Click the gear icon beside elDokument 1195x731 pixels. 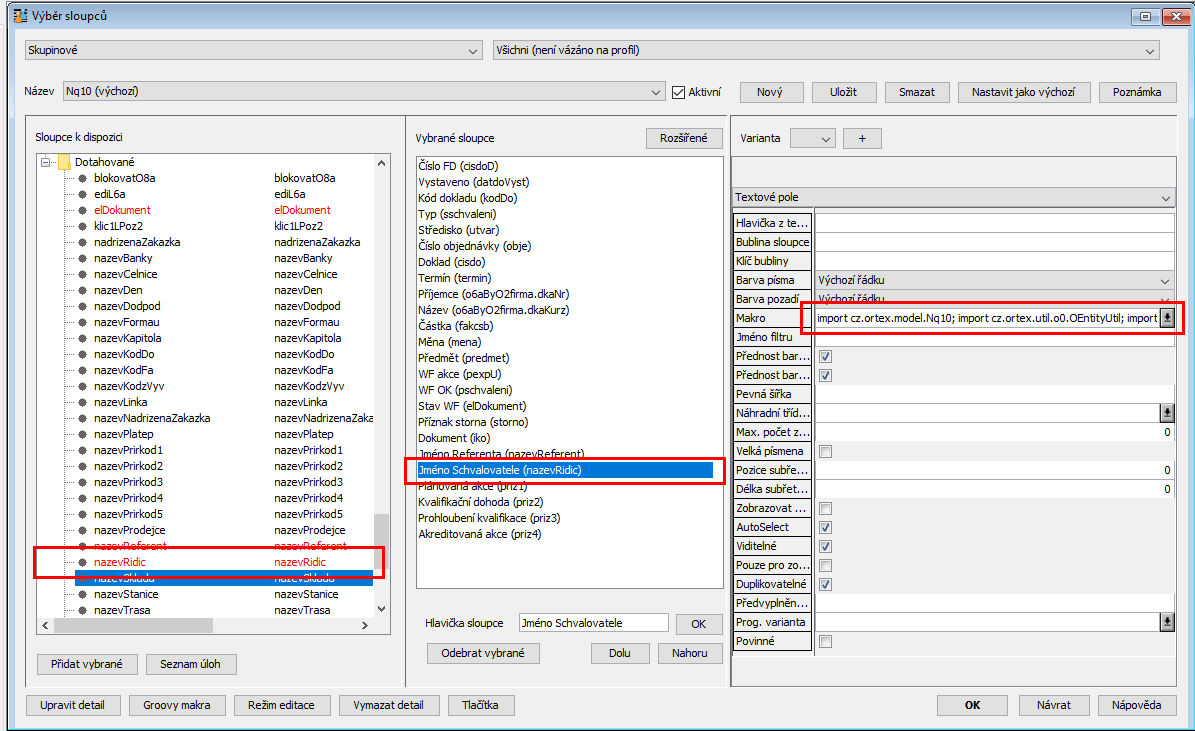pyautogui.click(x=83, y=210)
